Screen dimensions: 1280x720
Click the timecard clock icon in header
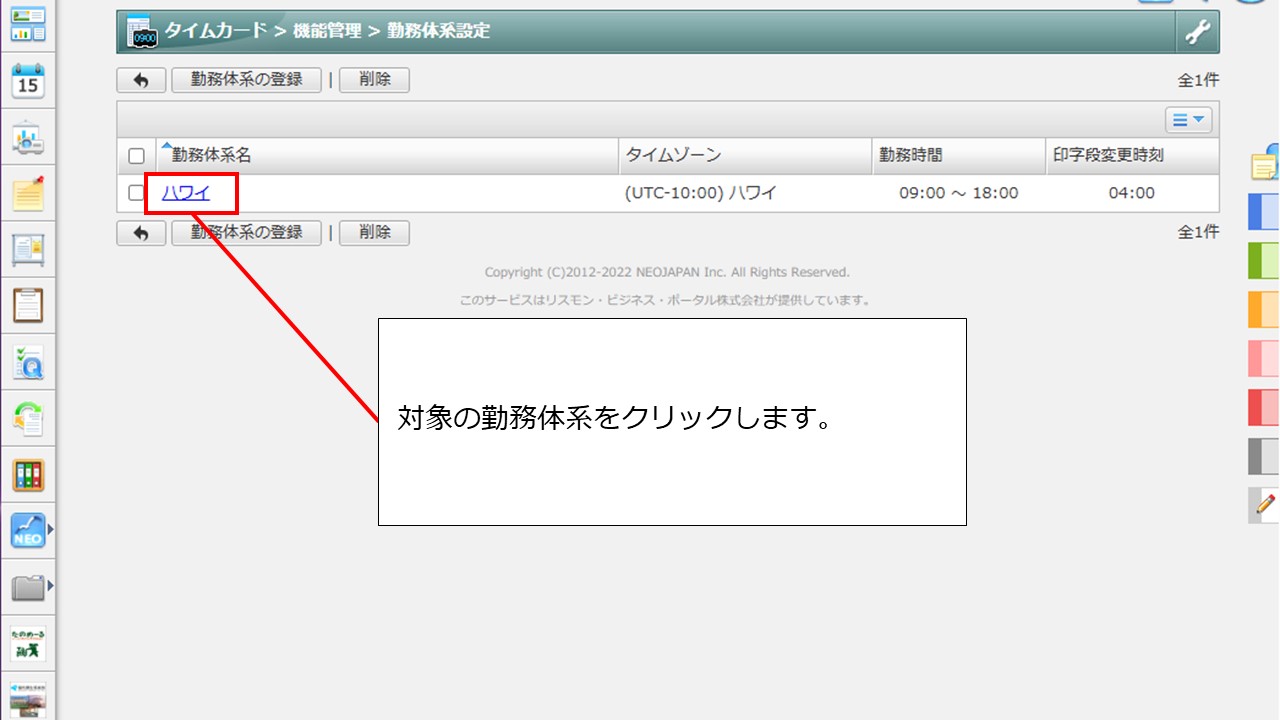[x=141, y=32]
